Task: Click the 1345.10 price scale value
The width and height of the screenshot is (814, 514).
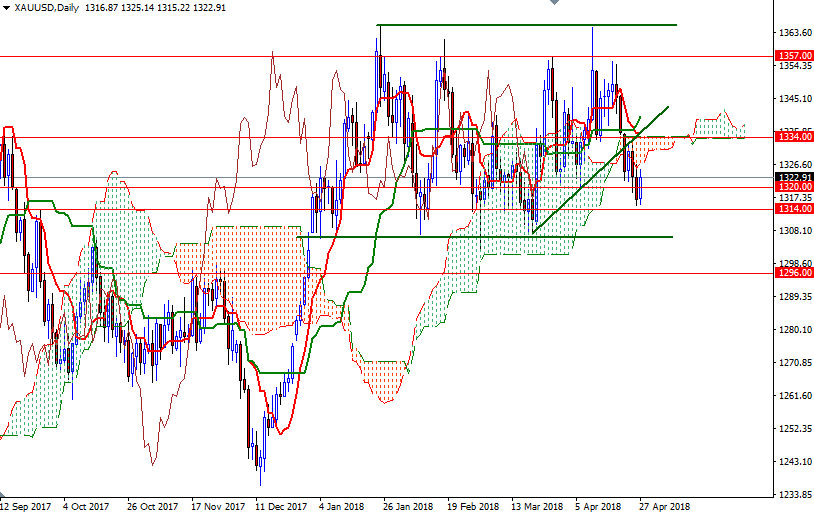Action: coord(795,99)
